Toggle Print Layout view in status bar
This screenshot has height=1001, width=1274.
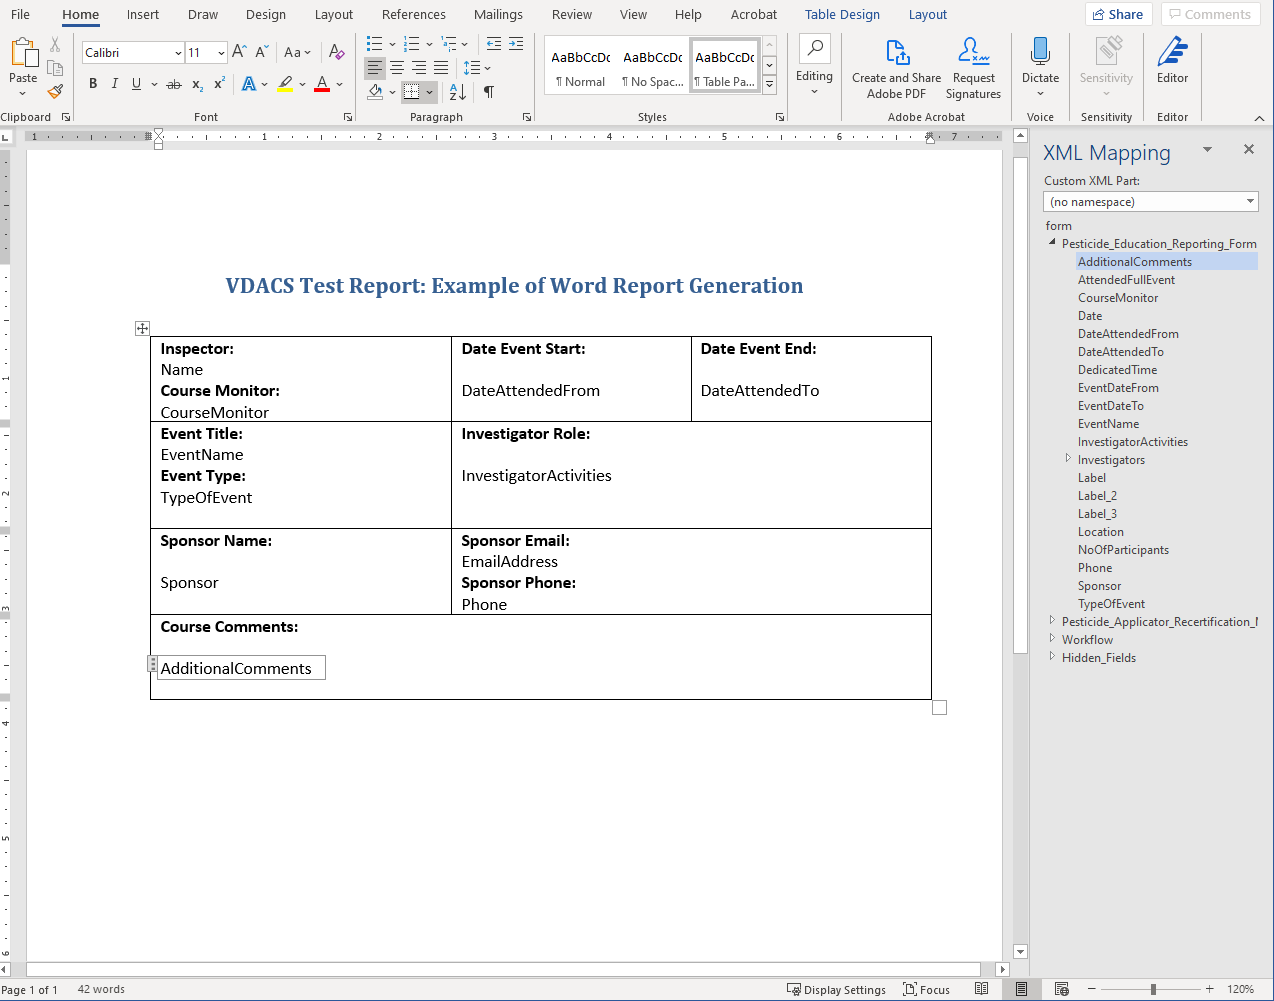[1021, 989]
